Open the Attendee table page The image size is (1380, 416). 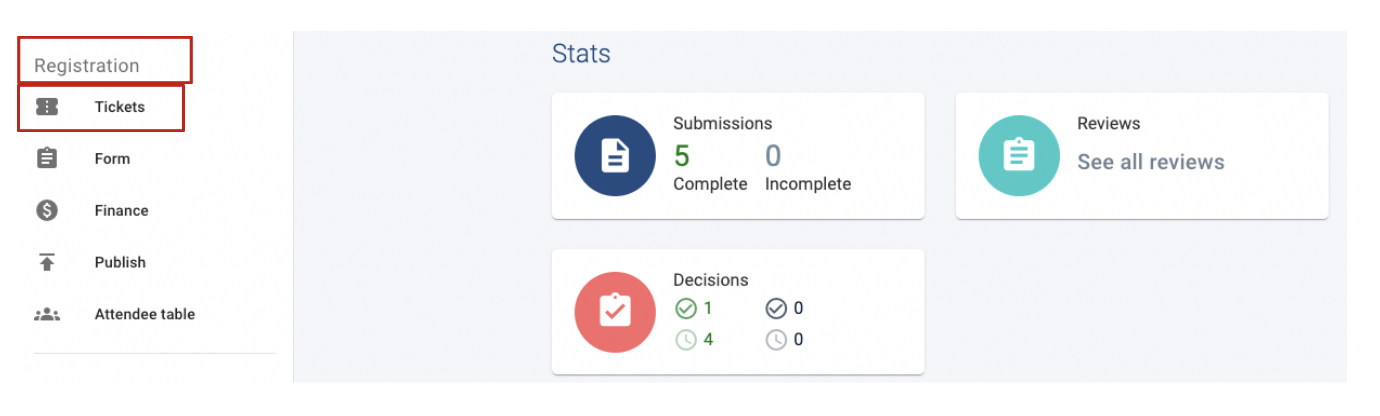(144, 314)
